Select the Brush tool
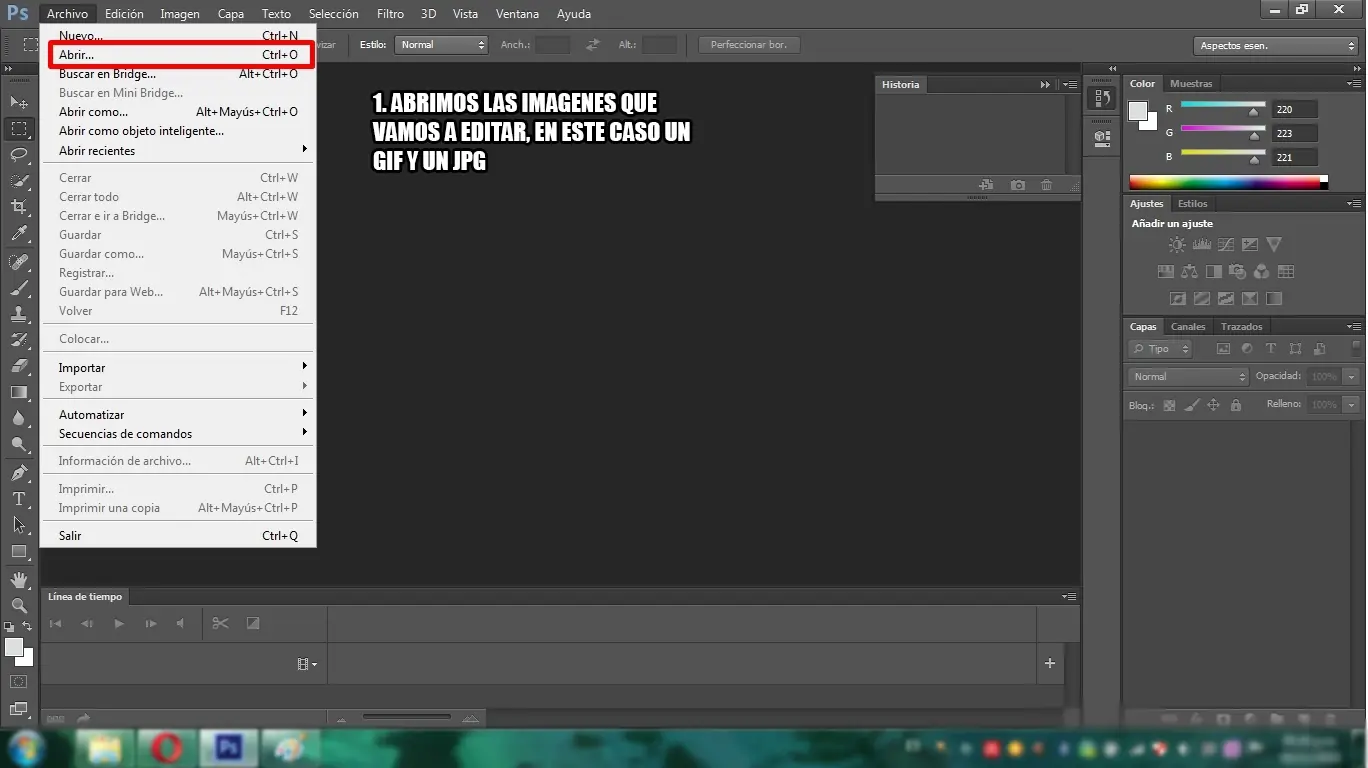Image resolution: width=1368 pixels, height=768 pixels. 19,288
